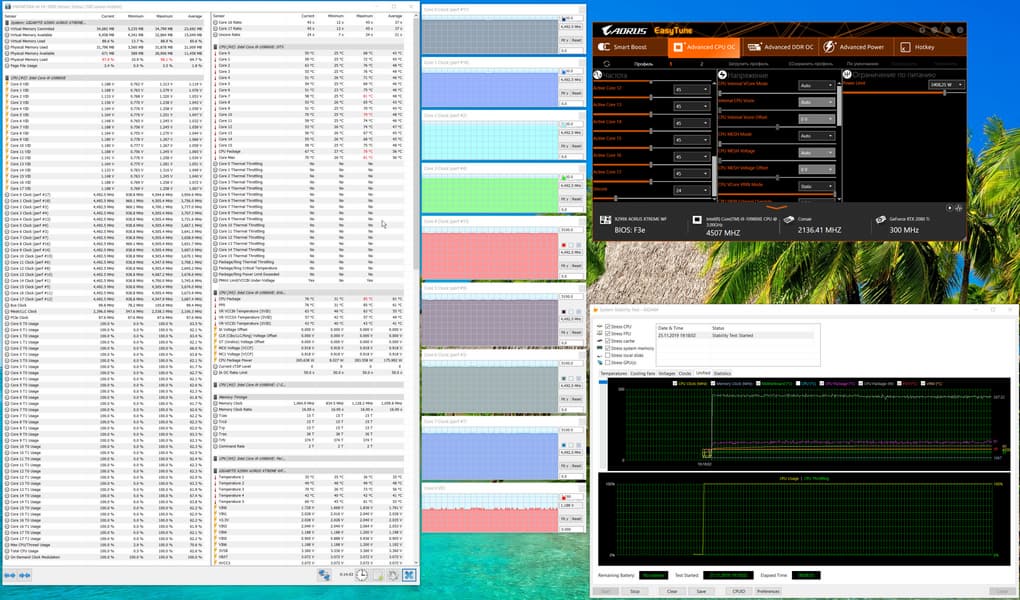Click HWiNFO blue close X icon
This screenshot has height=600, width=1020.
tap(409, 575)
